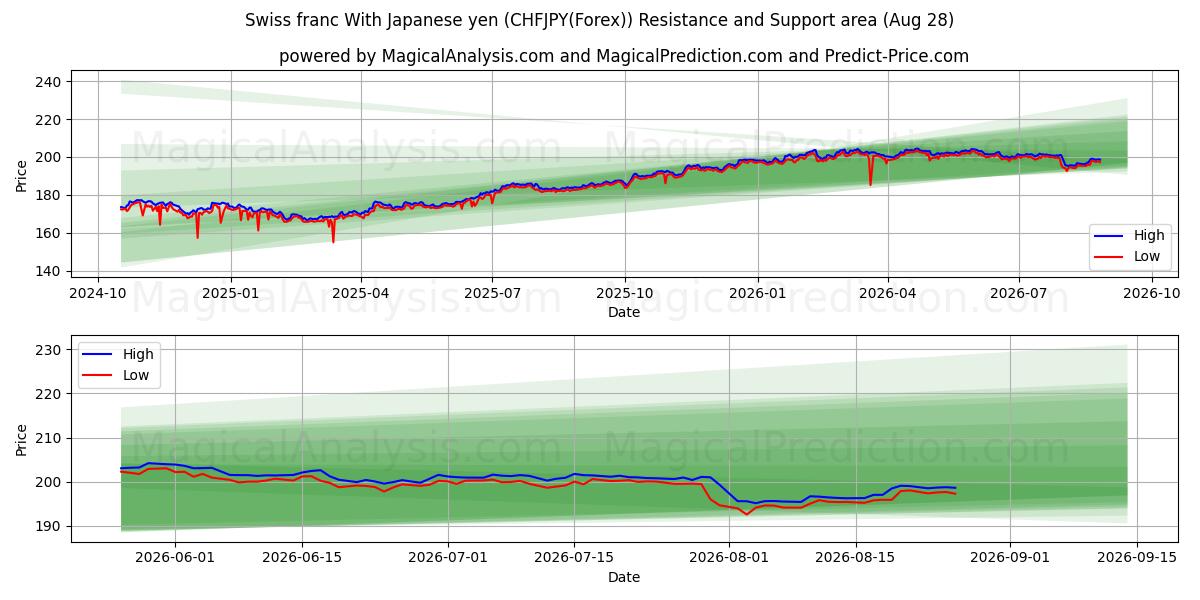Click the 210 price tick on bottom chart

coord(50,438)
